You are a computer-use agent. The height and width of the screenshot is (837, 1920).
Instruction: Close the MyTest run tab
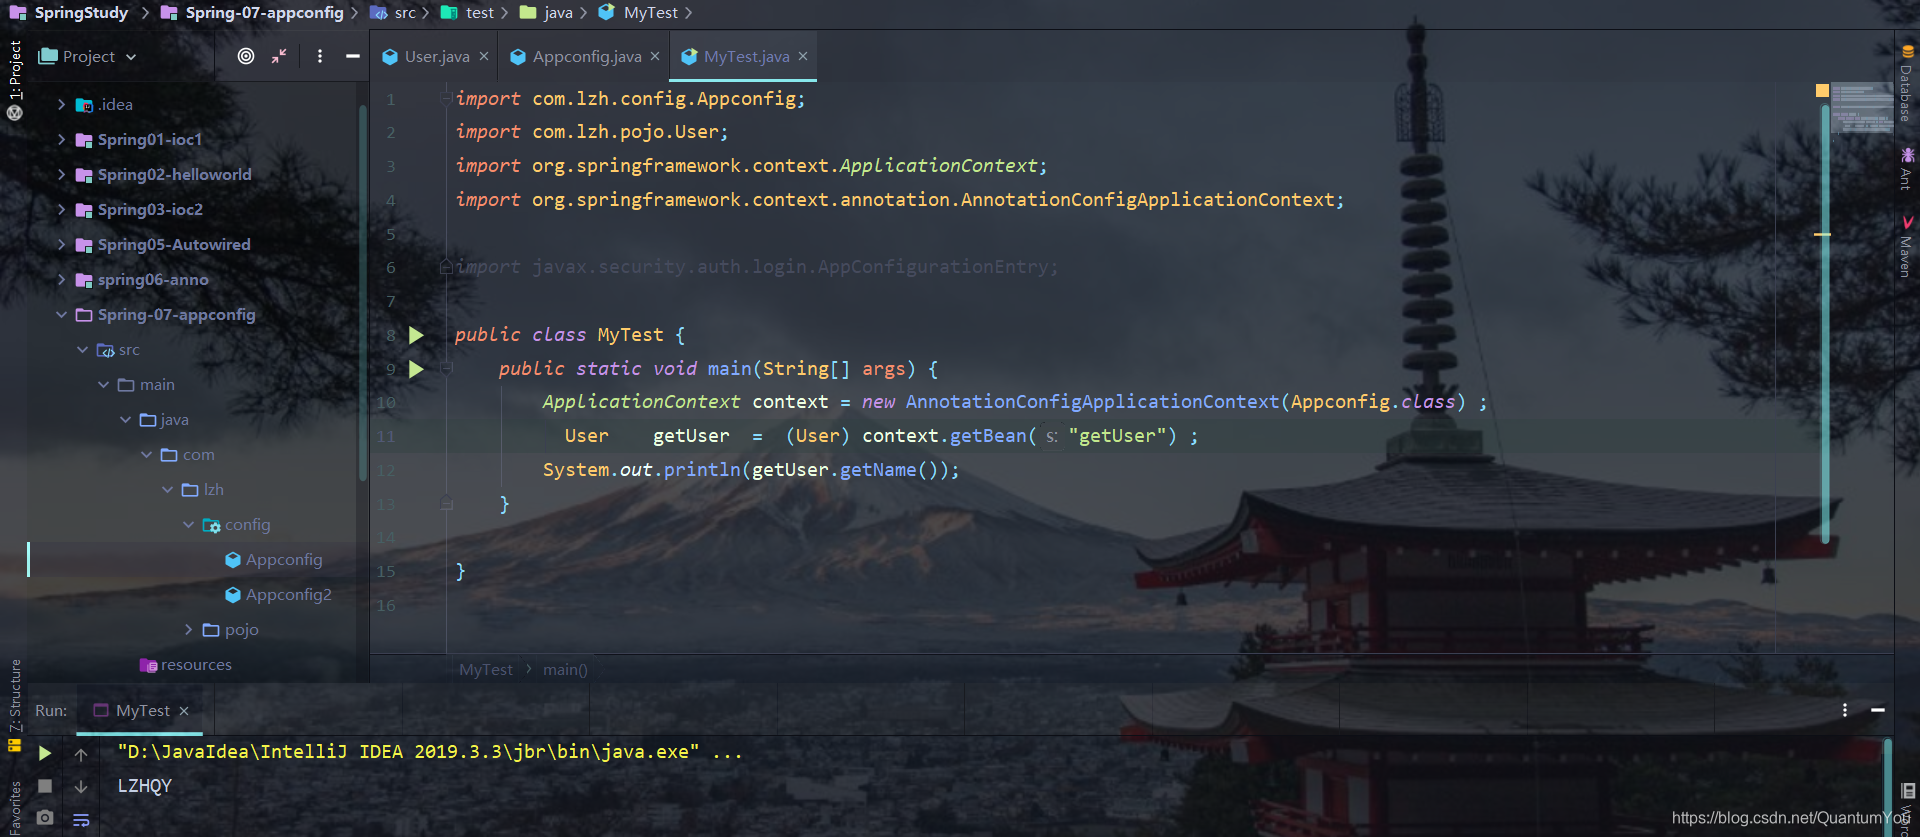[184, 711]
